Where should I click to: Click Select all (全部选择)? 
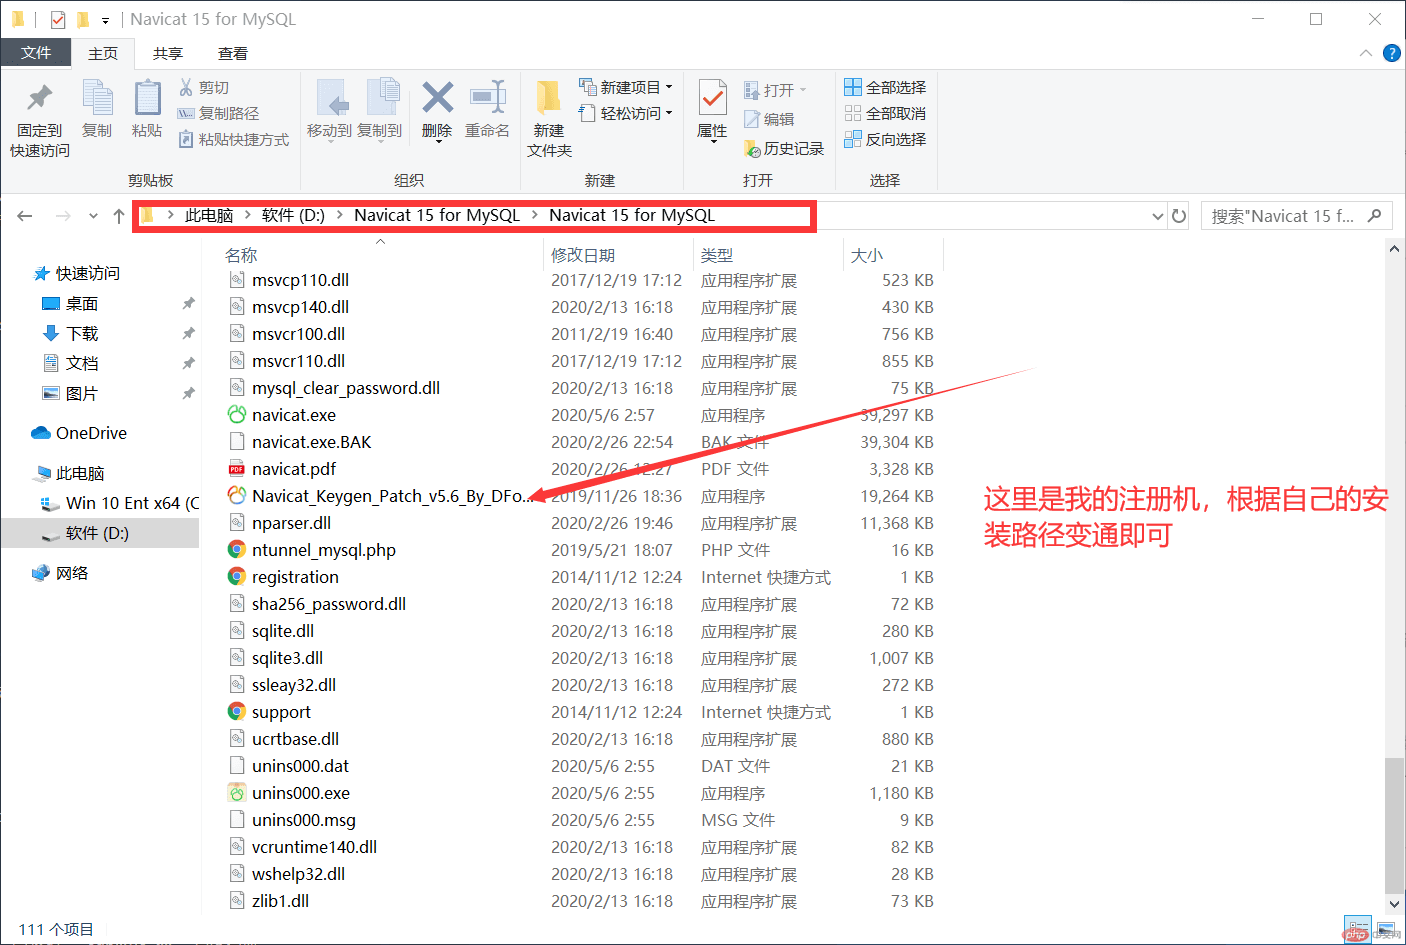click(x=885, y=87)
